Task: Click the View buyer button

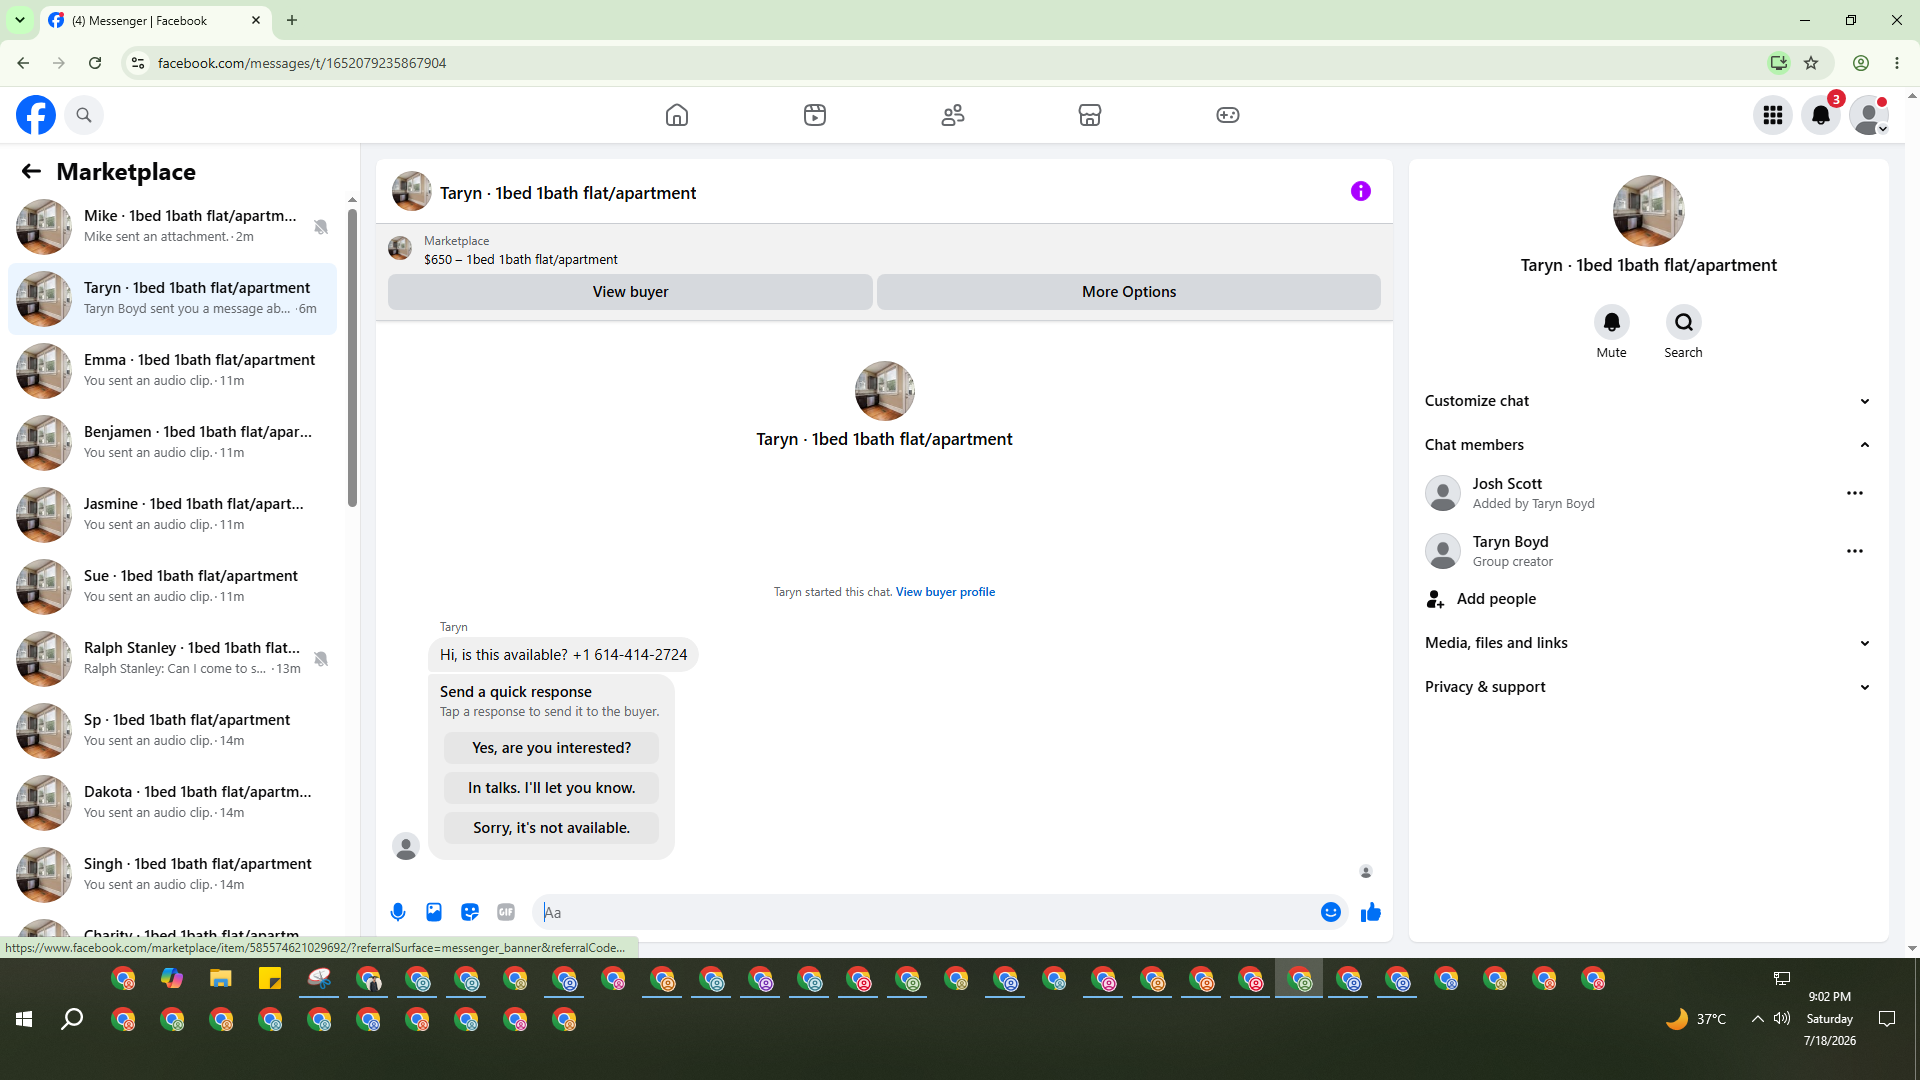Action: click(630, 292)
